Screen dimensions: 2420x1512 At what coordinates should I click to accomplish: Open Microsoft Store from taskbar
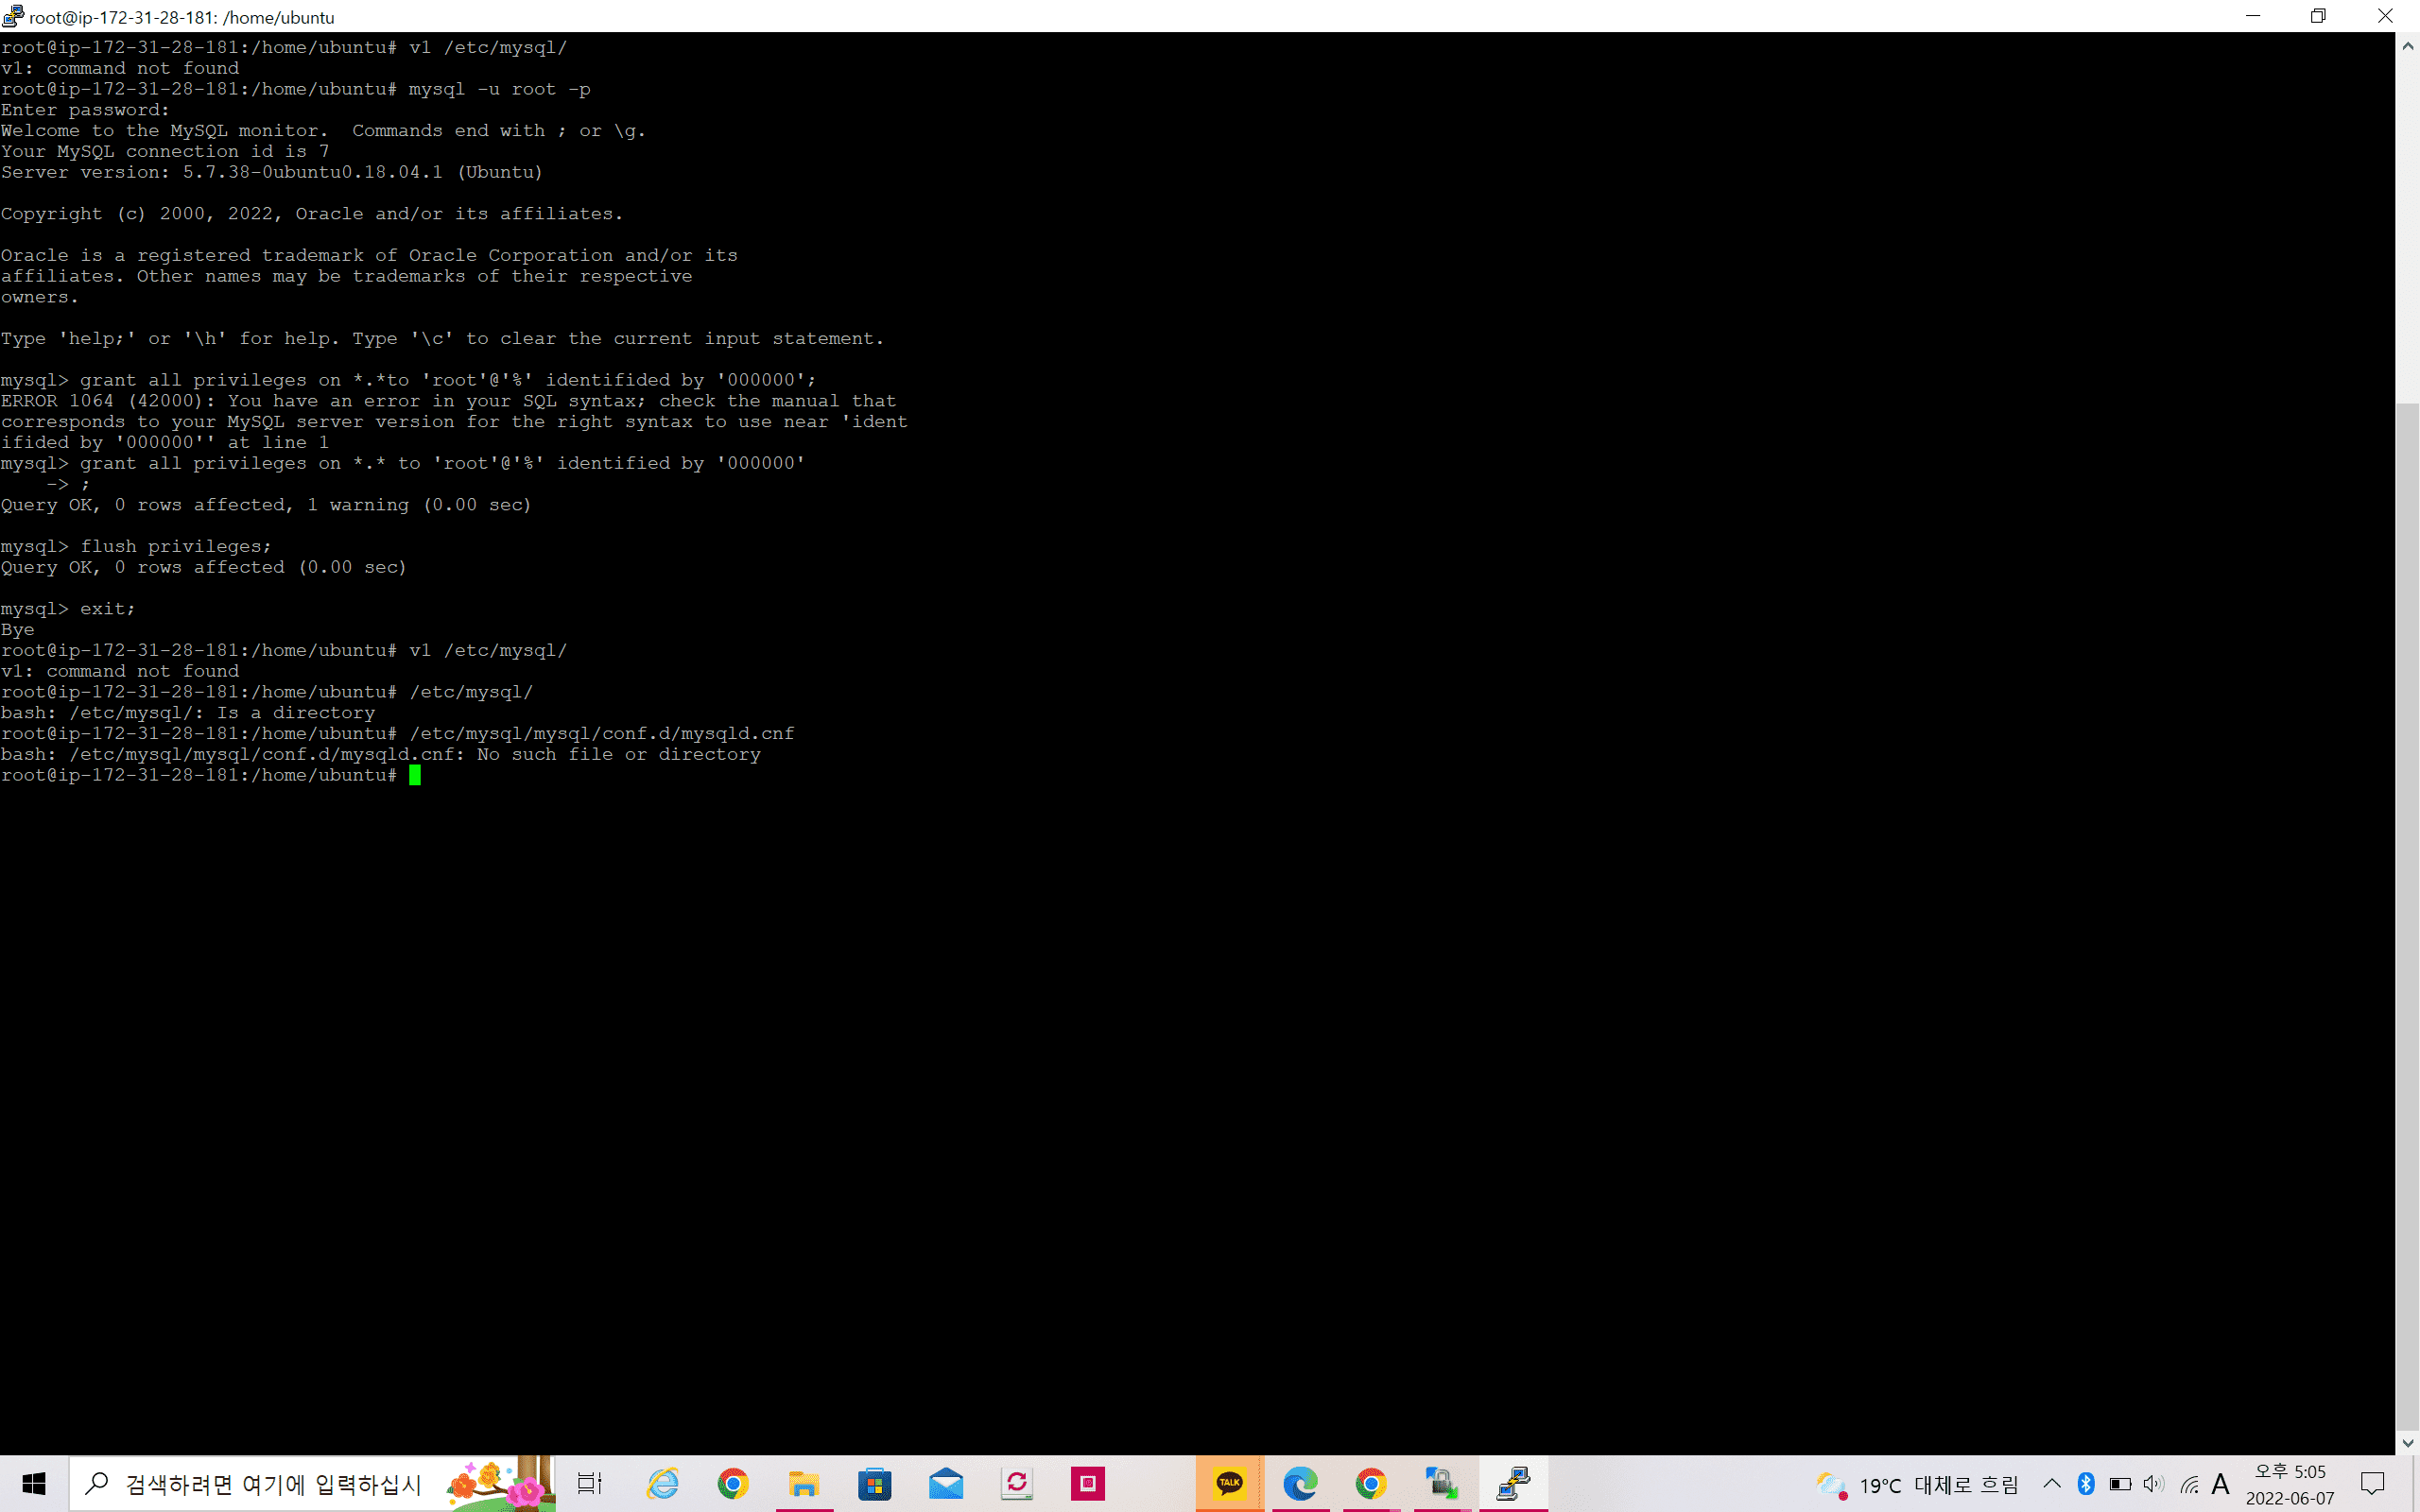pyautogui.click(x=875, y=1484)
